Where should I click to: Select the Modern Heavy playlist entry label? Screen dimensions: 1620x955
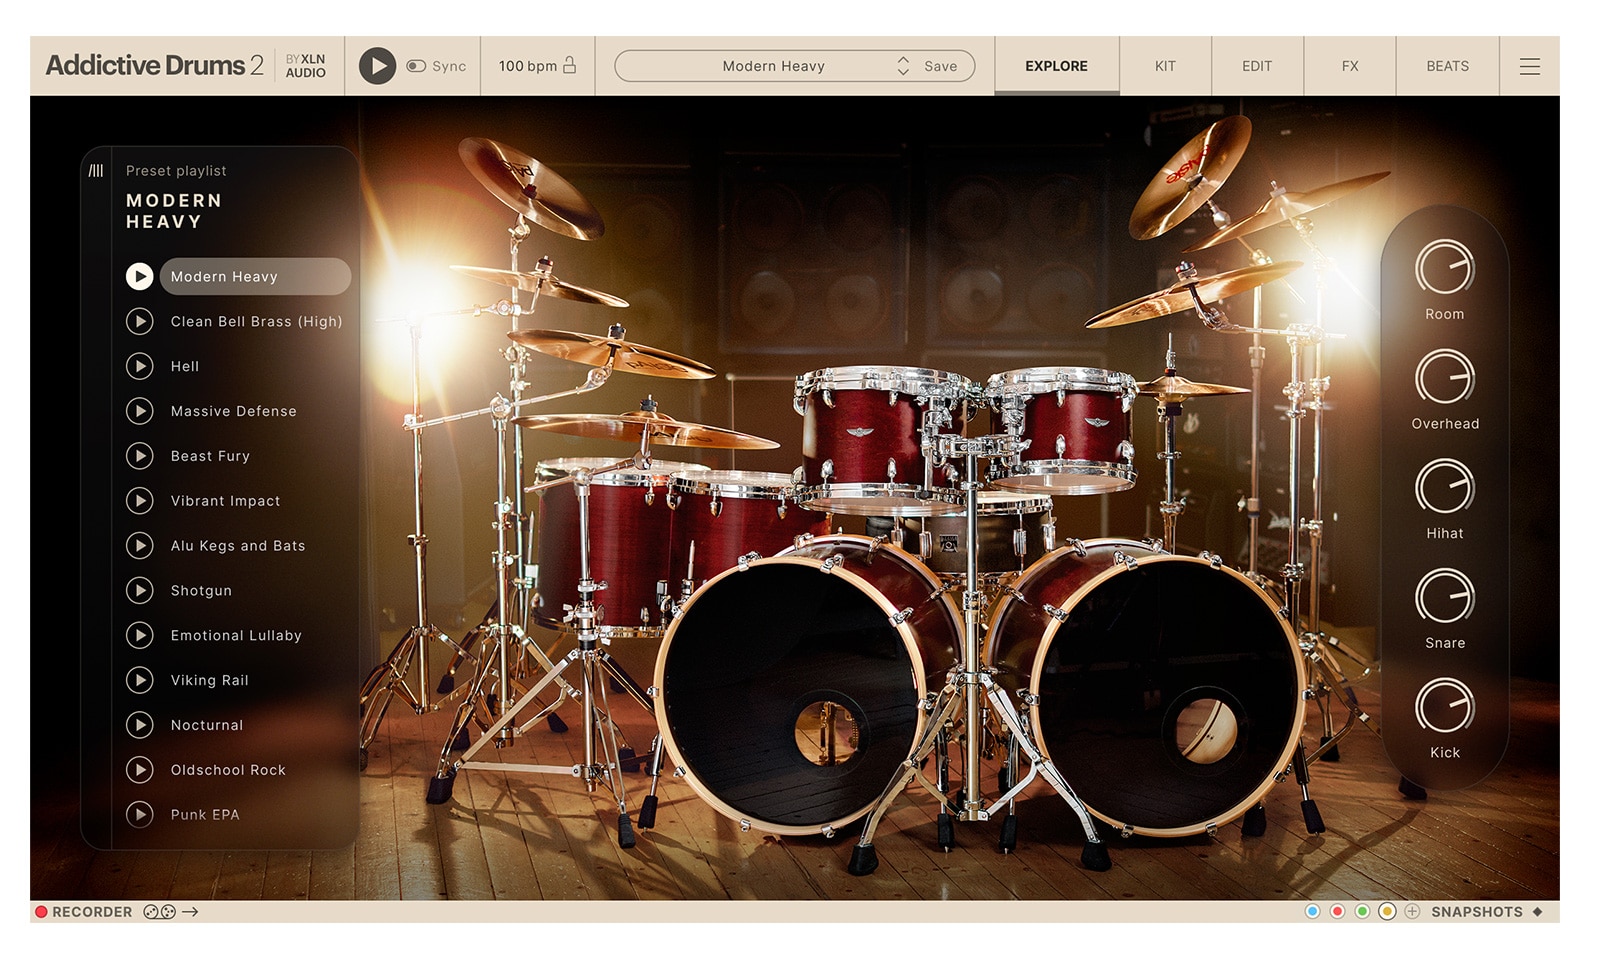255,276
